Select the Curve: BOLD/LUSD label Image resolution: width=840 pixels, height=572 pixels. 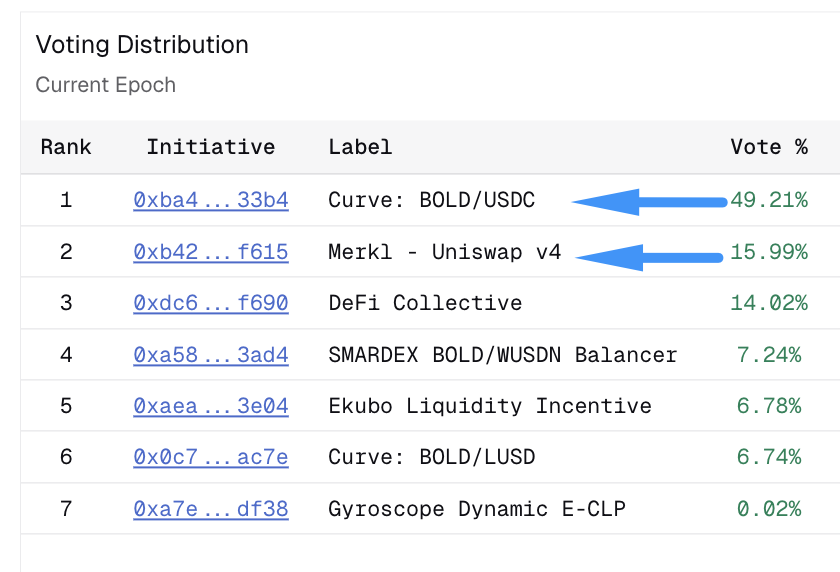click(x=432, y=457)
